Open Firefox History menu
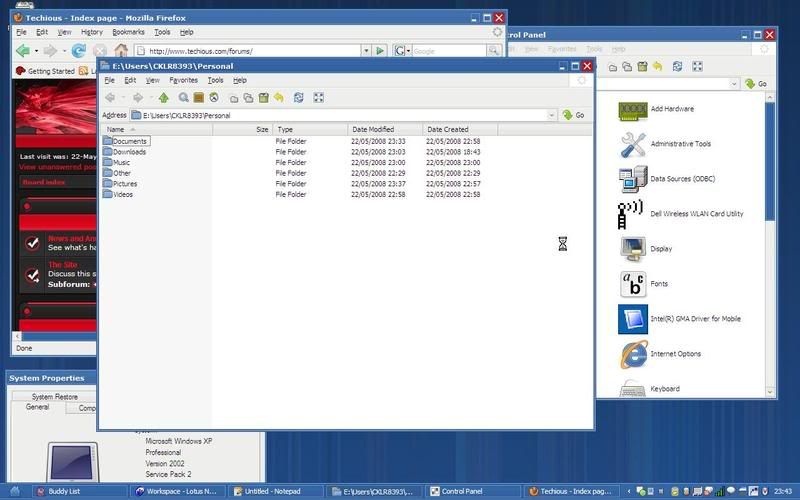The width and height of the screenshot is (800, 500). point(92,32)
